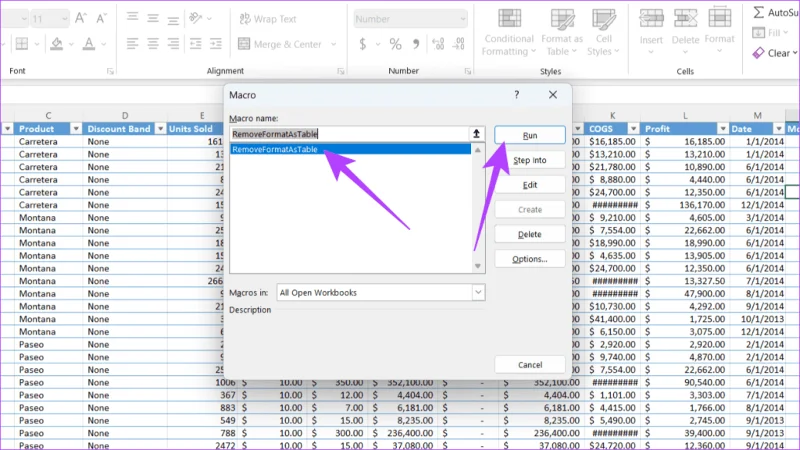Click the Macro dialog help question mark

(517, 94)
